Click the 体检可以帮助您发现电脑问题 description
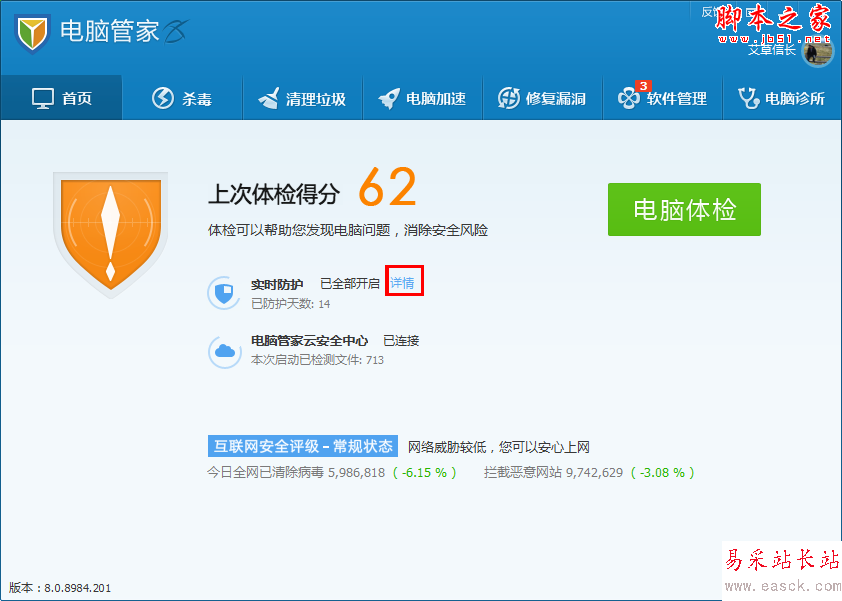This screenshot has height=601, width=842. [348, 230]
